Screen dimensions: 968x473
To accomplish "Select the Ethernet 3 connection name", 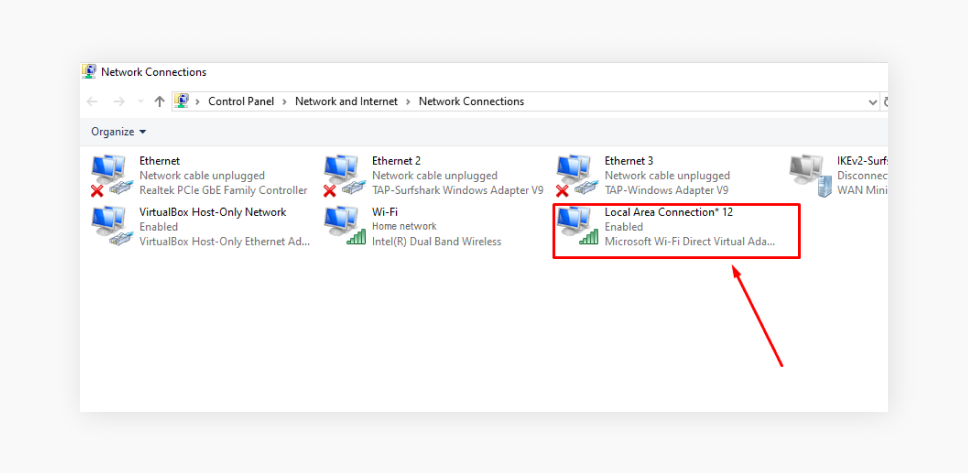I will (x=629, y=161).
